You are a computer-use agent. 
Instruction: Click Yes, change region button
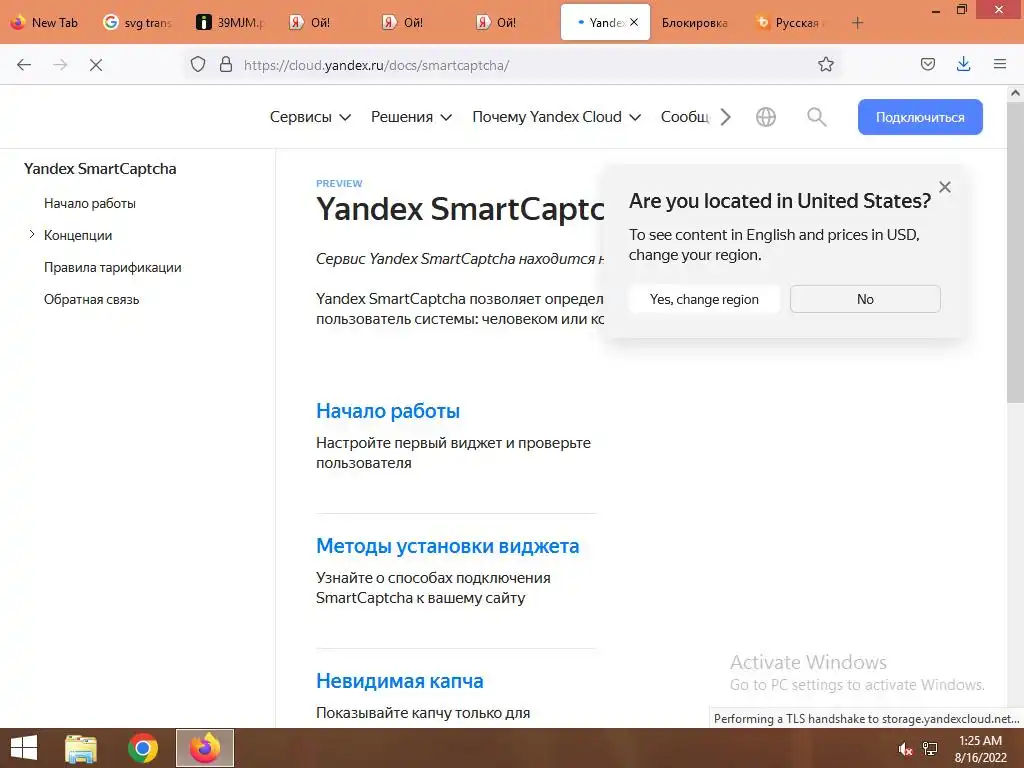tap(704, 299)
